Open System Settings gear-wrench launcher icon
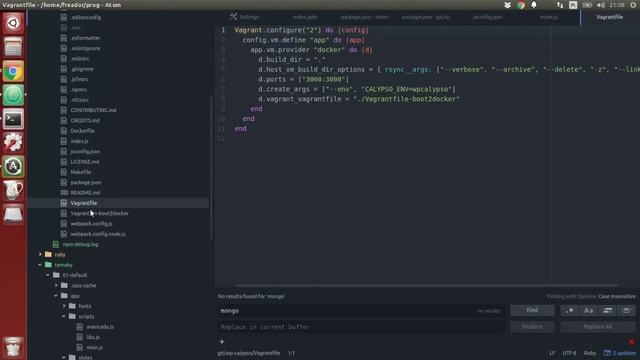This screenshot has height=360, width=640. pyautogui.click(x=13, y=142)
